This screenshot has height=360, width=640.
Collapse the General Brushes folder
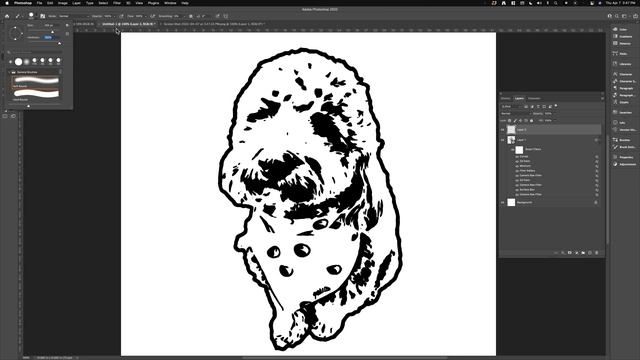point(10,72)
